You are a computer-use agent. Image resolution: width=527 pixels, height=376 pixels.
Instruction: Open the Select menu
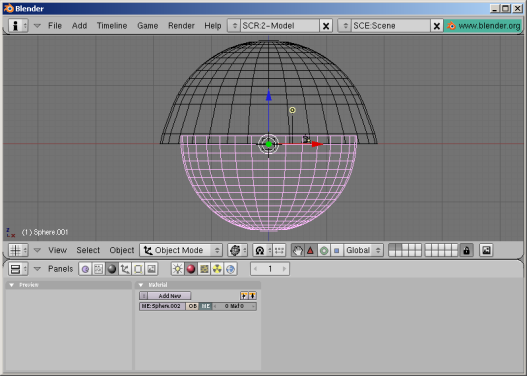click(88, 250)
